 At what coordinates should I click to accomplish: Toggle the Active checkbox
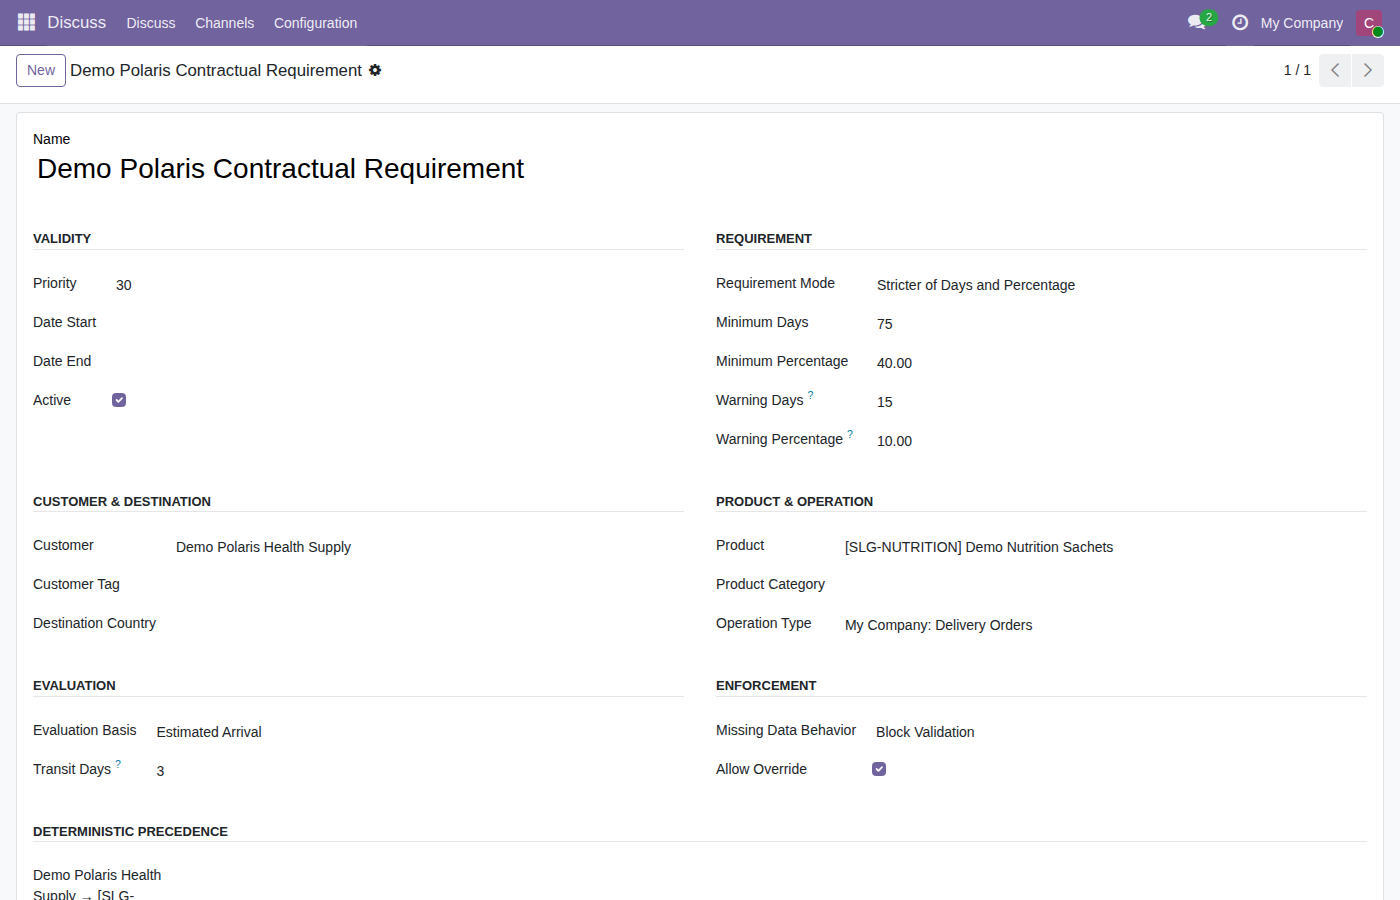(119, 400)
